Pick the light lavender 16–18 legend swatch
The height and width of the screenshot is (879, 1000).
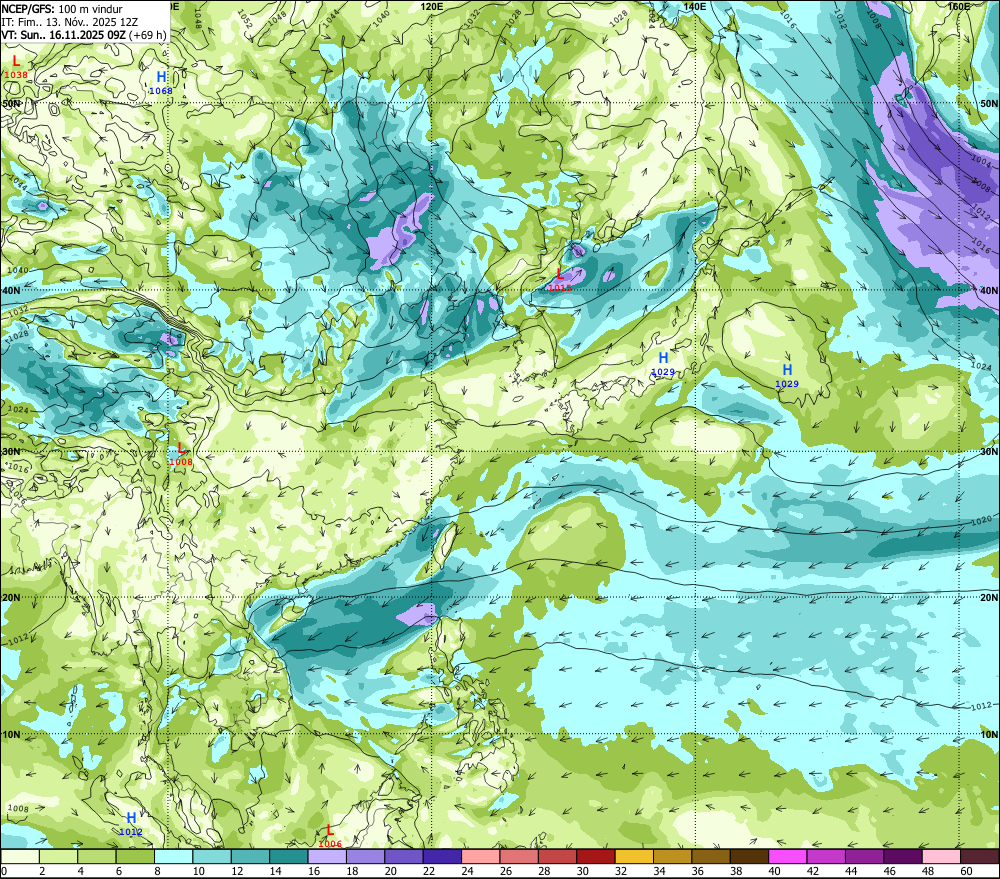tap(327, 857)
